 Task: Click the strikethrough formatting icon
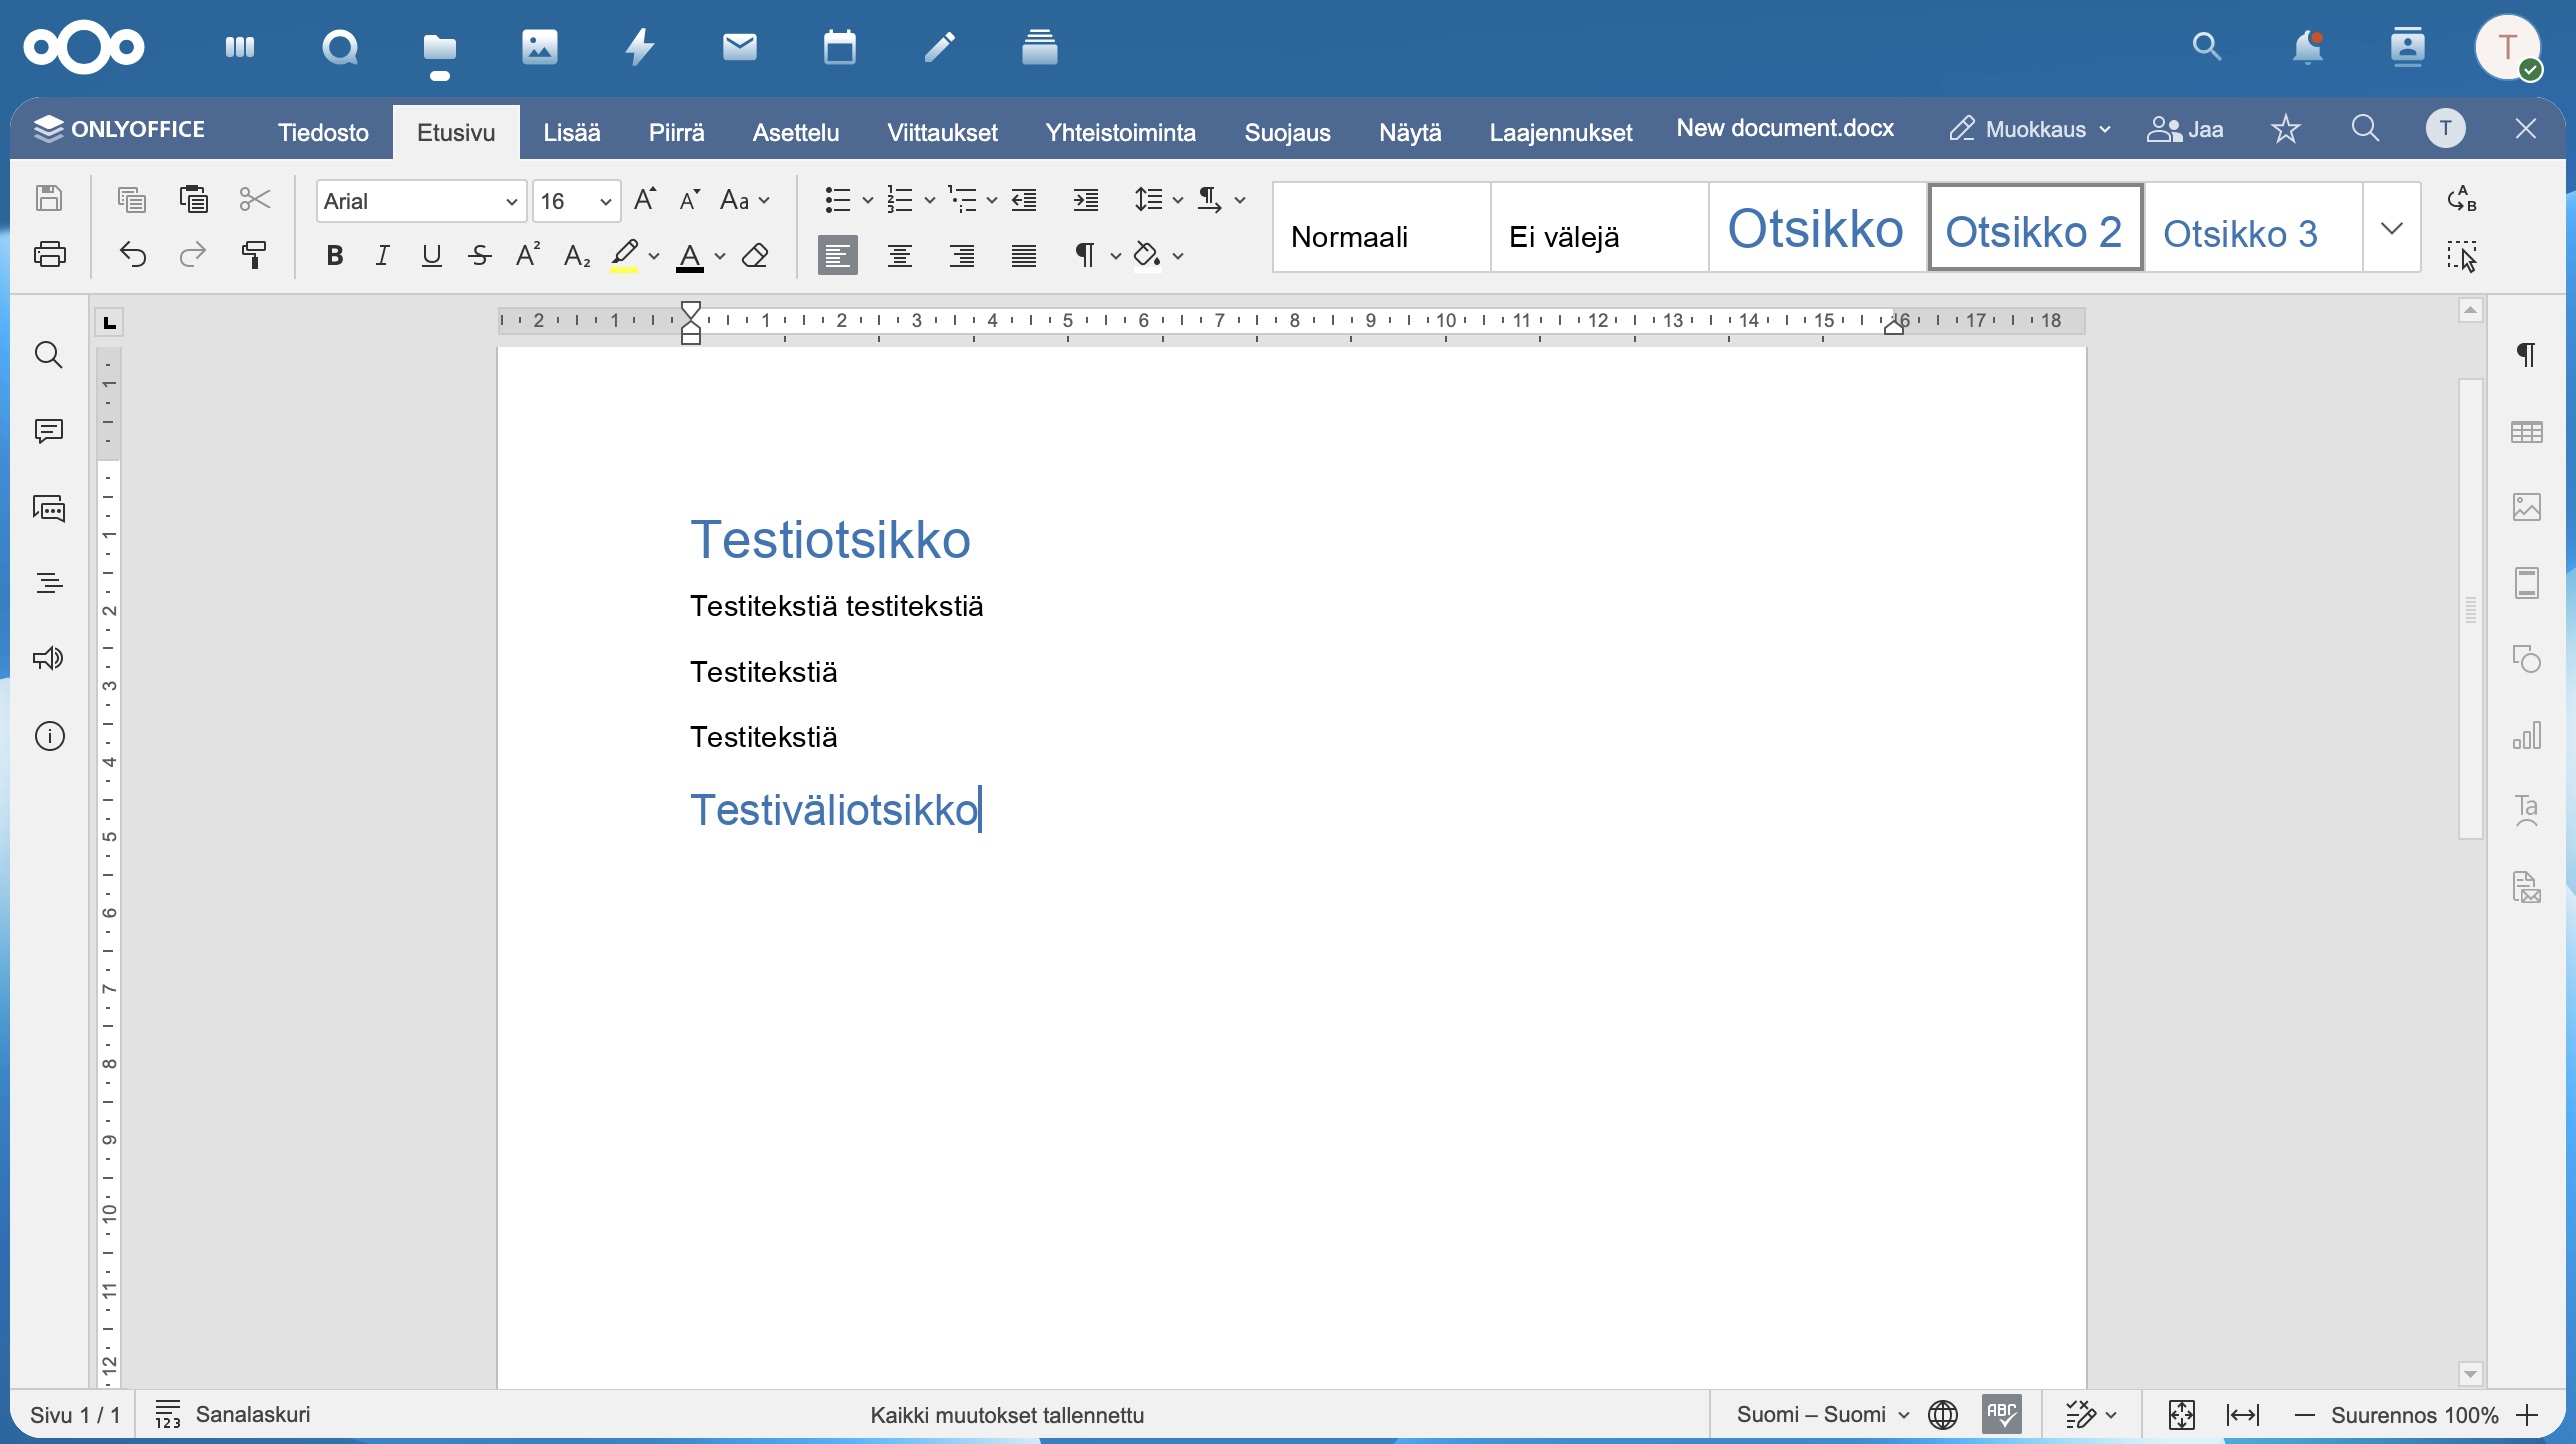point(480,256)
